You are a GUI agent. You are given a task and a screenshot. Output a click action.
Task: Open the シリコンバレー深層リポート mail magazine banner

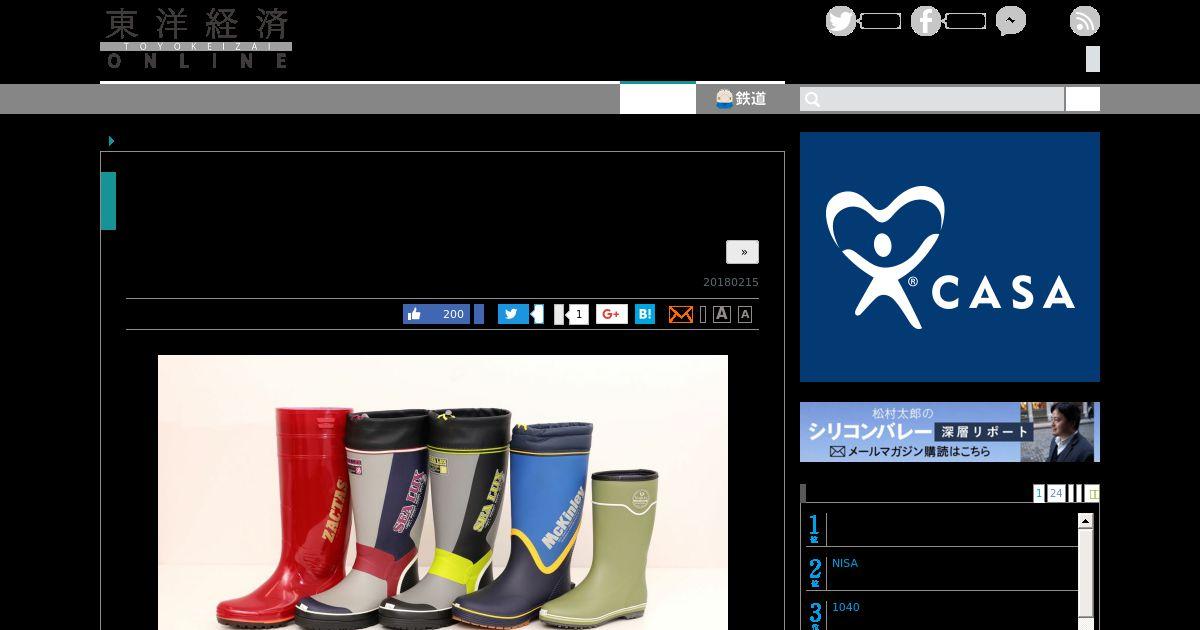[950, 432]
